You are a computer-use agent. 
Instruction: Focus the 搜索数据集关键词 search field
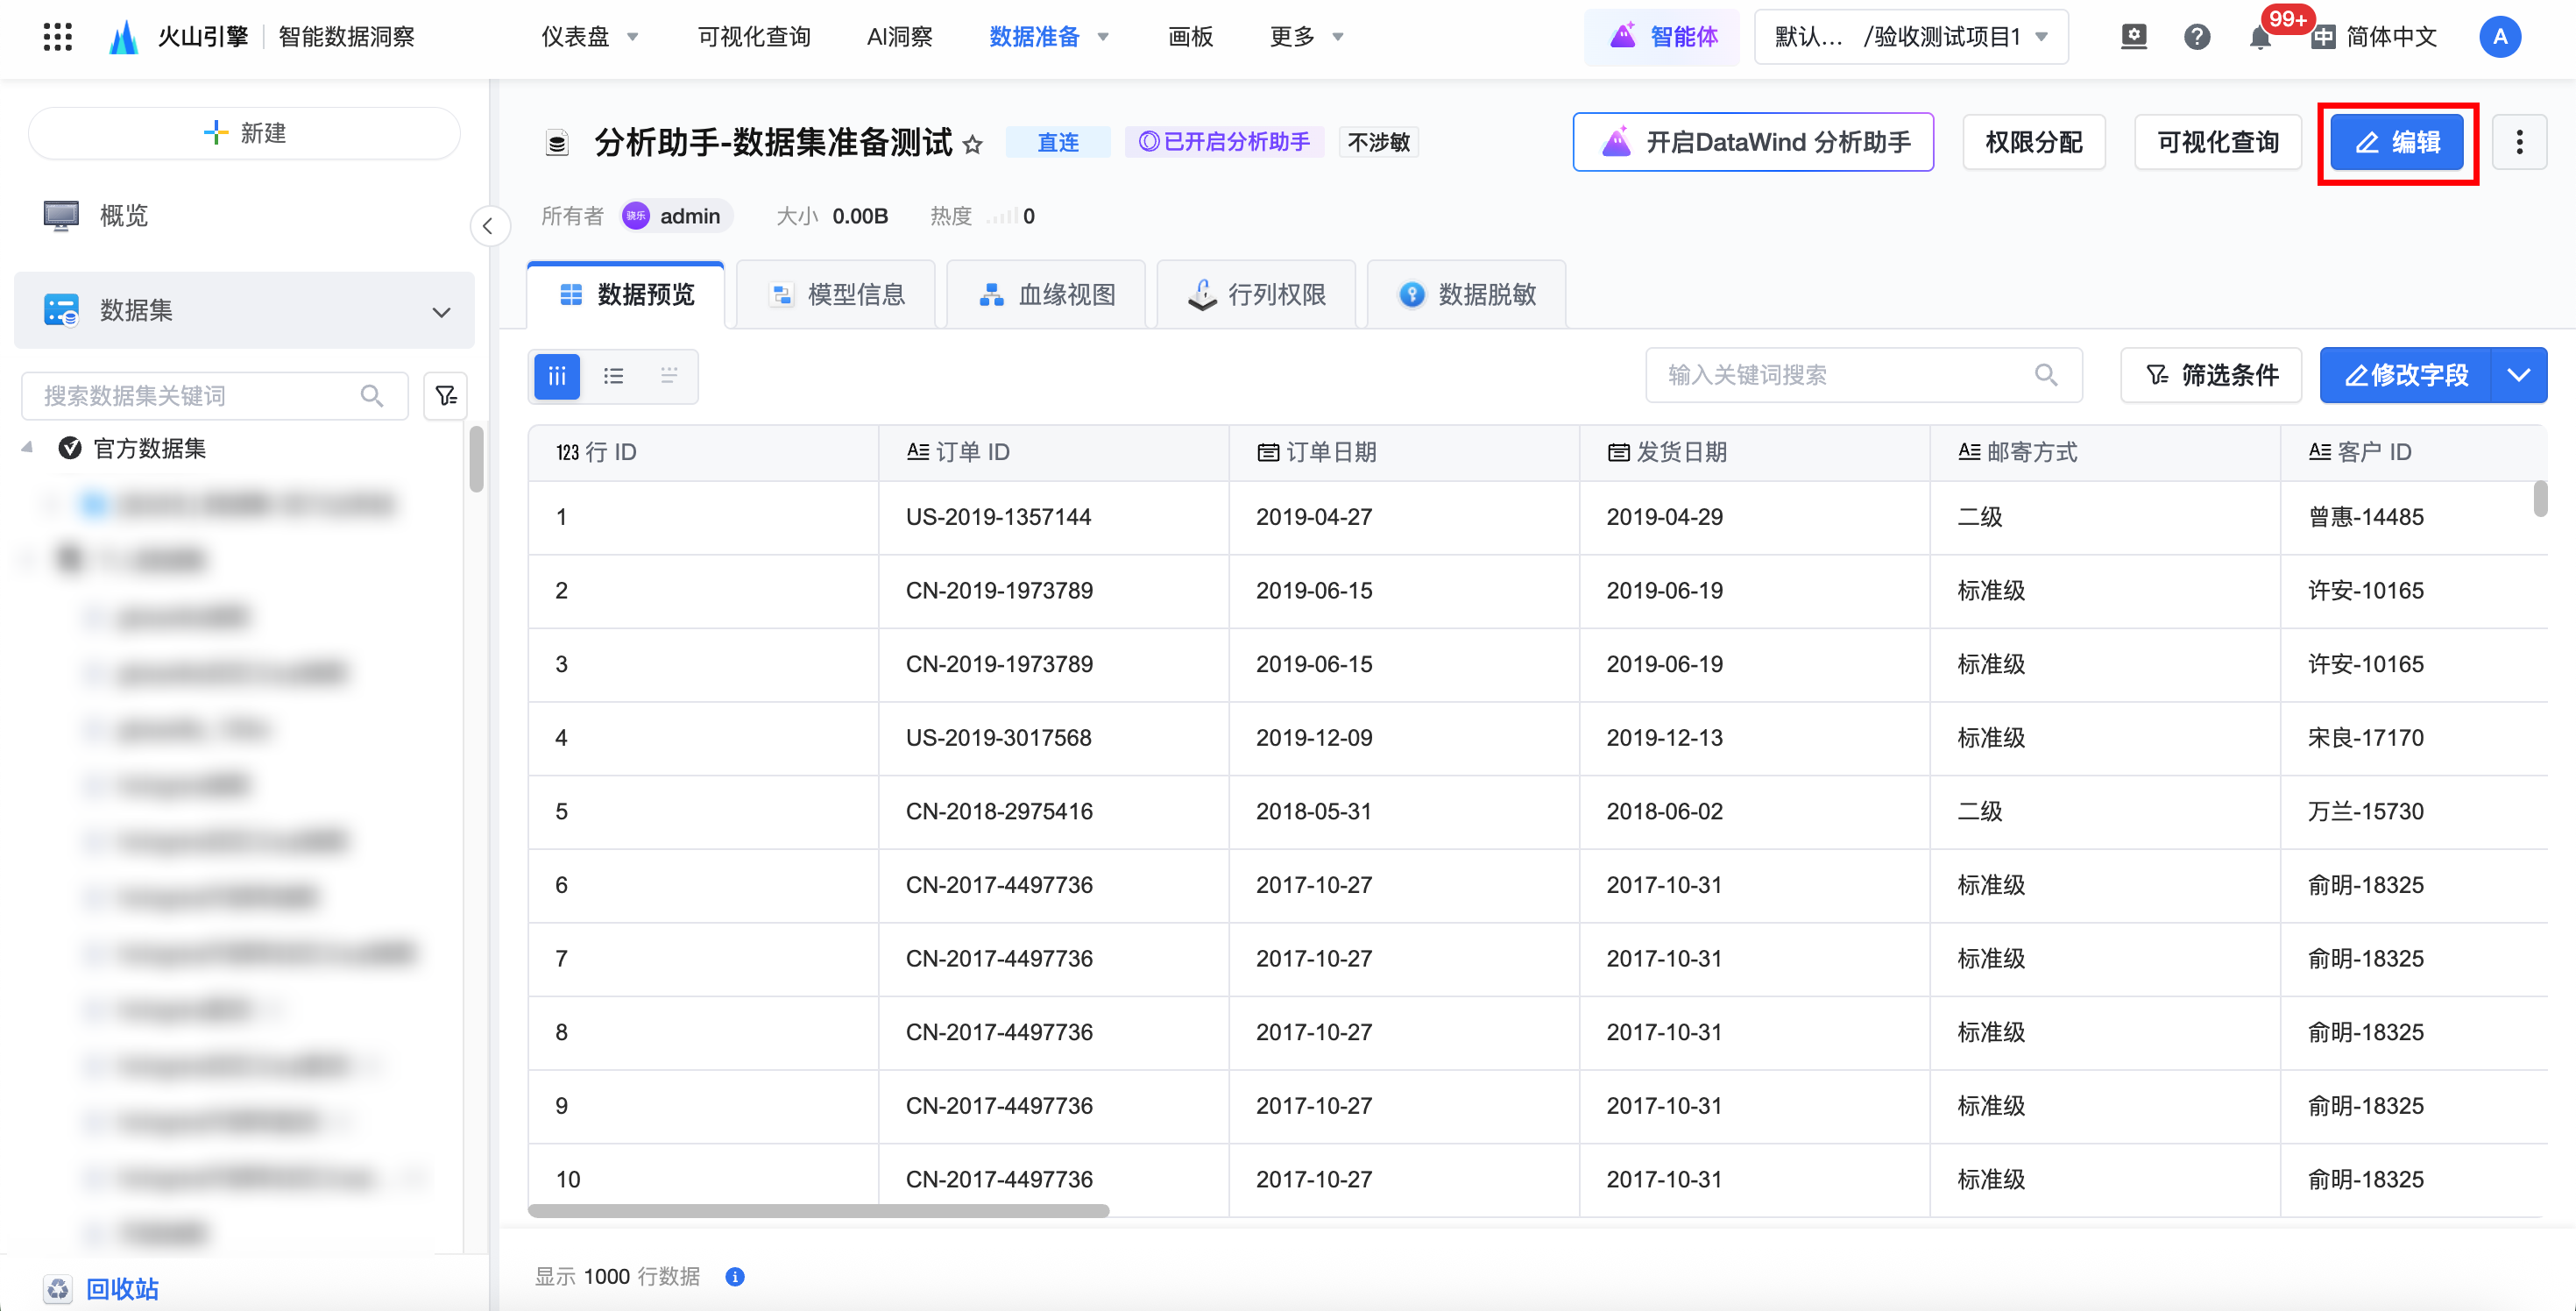(215, 396)
